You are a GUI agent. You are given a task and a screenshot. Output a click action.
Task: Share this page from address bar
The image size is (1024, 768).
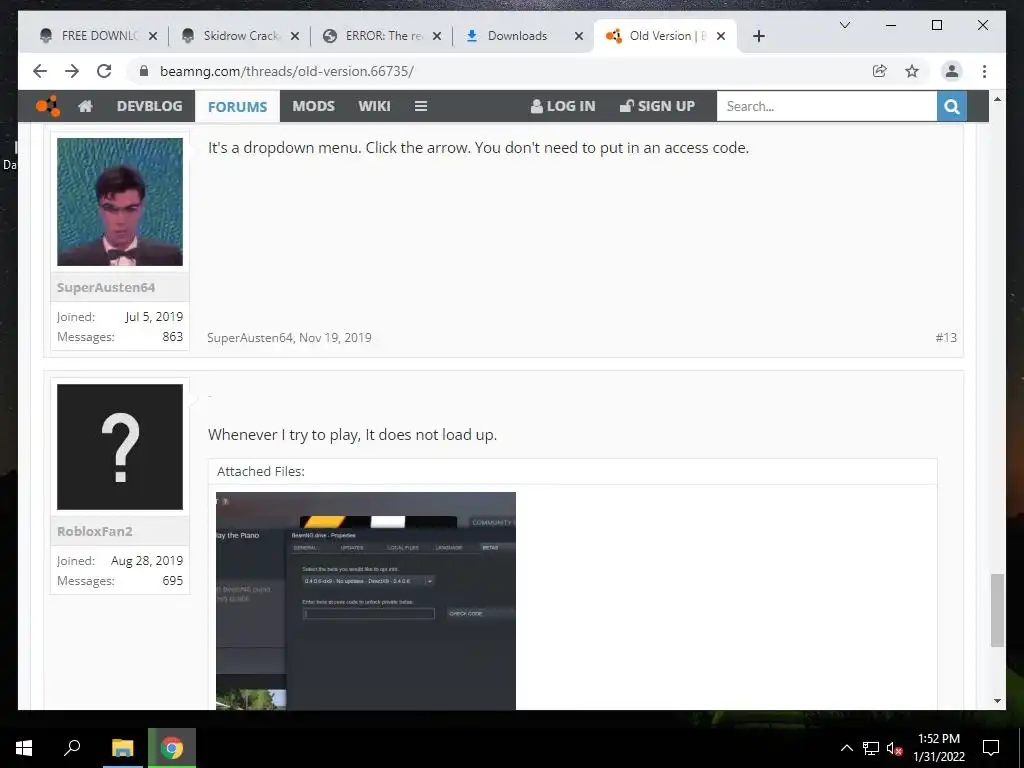[880, 71]
